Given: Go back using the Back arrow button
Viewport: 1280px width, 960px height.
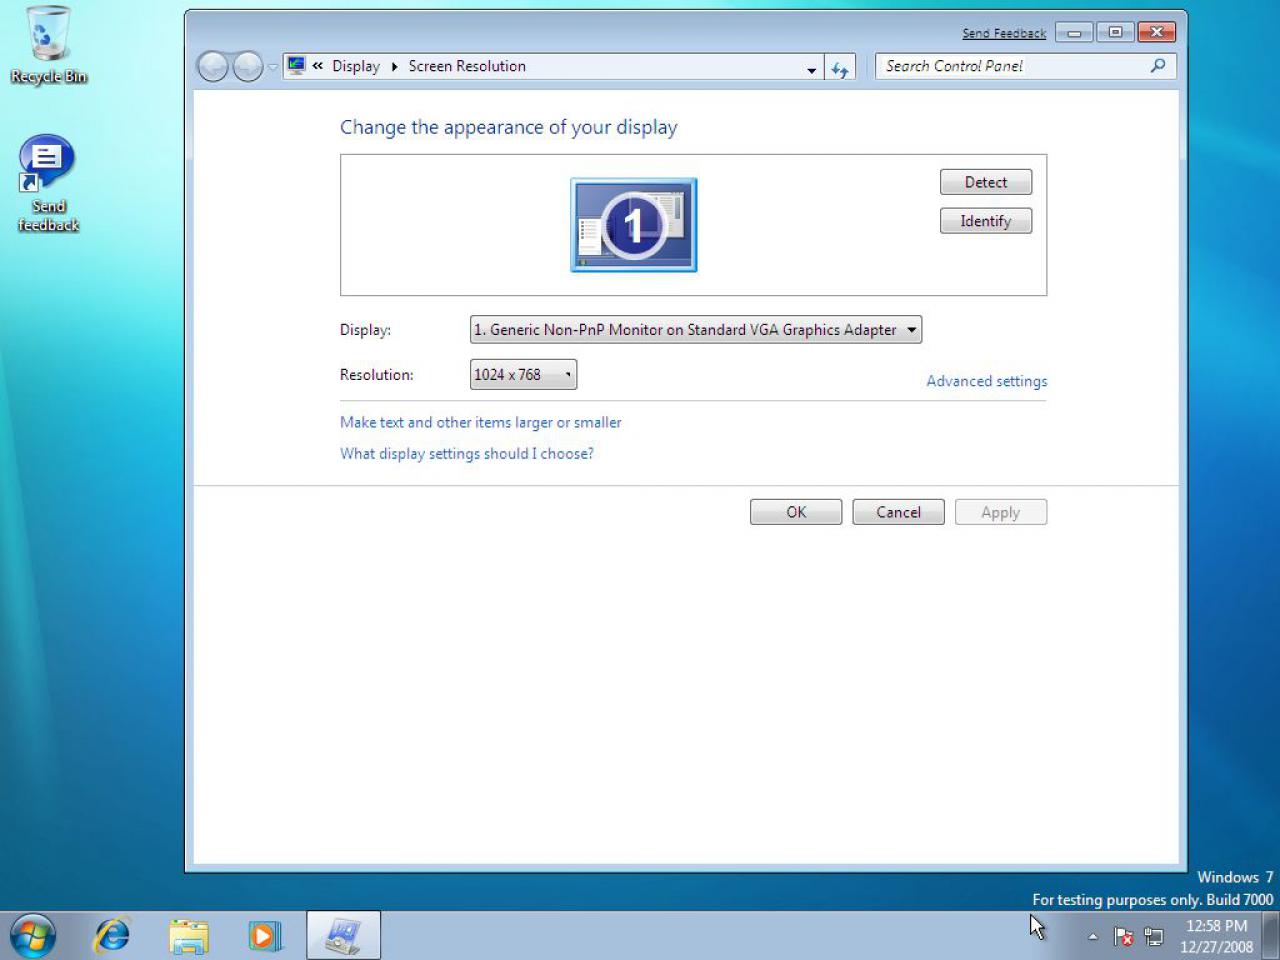Looking at the screenshot, I should (x=213, y=67).
